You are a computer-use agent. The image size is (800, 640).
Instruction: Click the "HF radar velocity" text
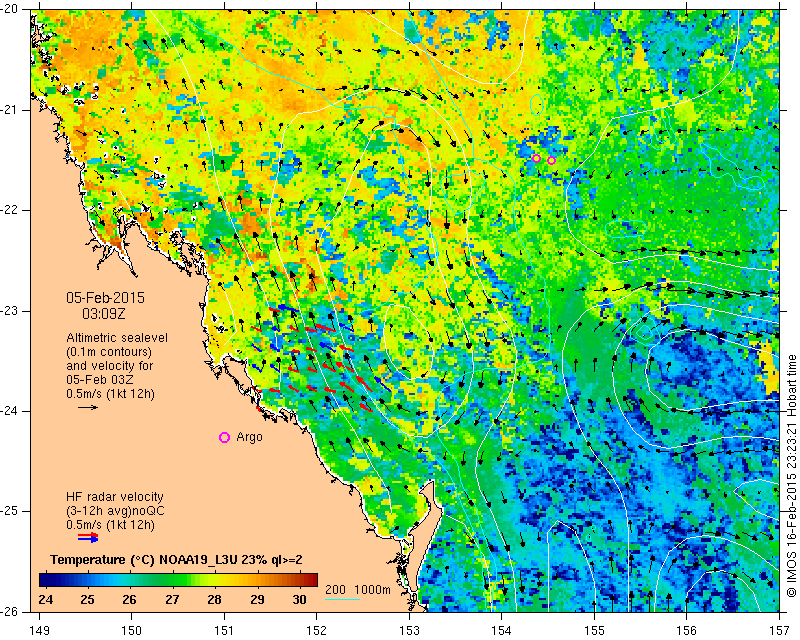pyautogui.click(x=115, y=497)
